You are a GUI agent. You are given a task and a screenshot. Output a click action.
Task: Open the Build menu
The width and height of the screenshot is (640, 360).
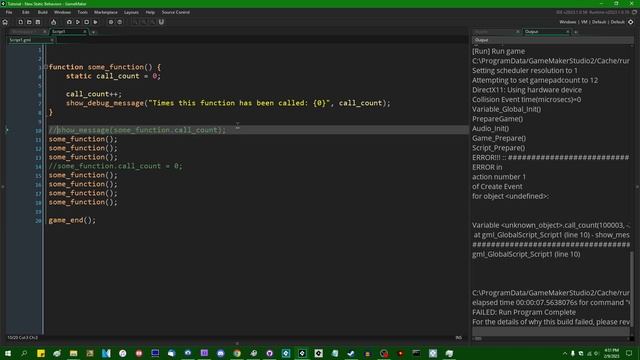click(42, 12)
